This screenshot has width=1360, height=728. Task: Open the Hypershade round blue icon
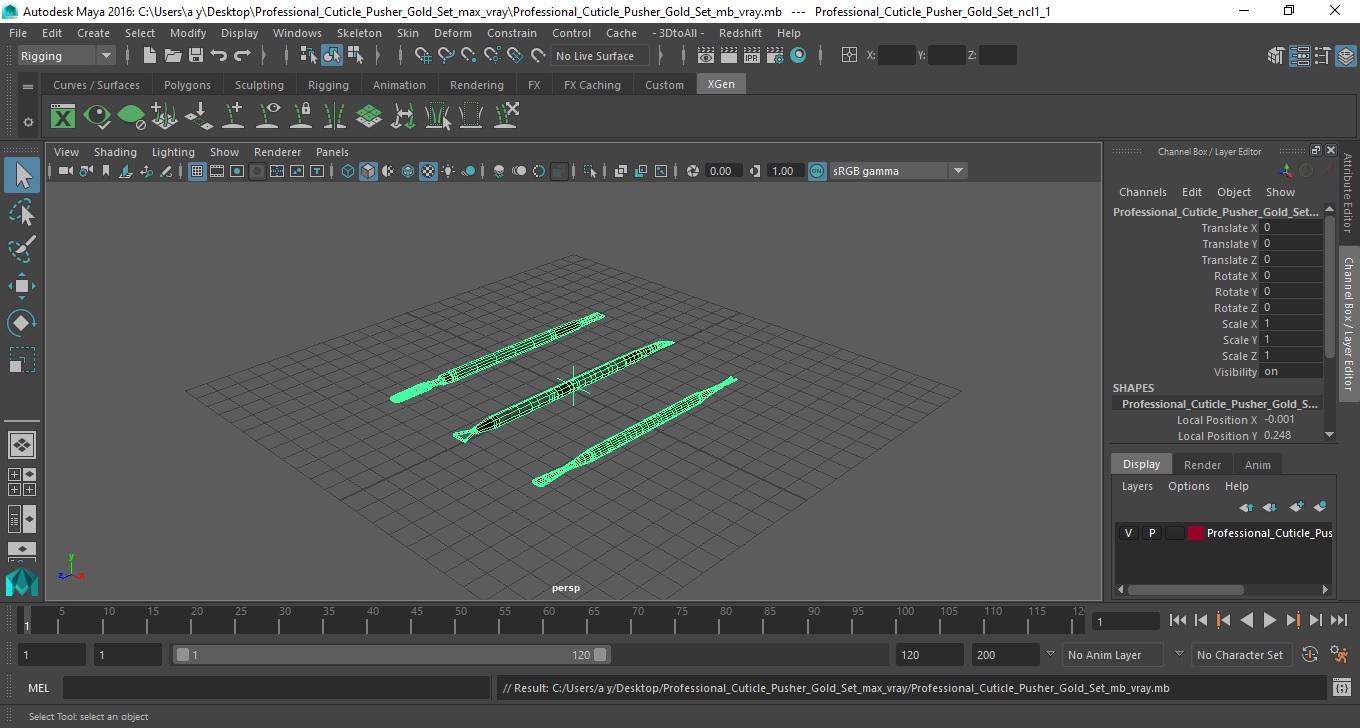[798, 56]
